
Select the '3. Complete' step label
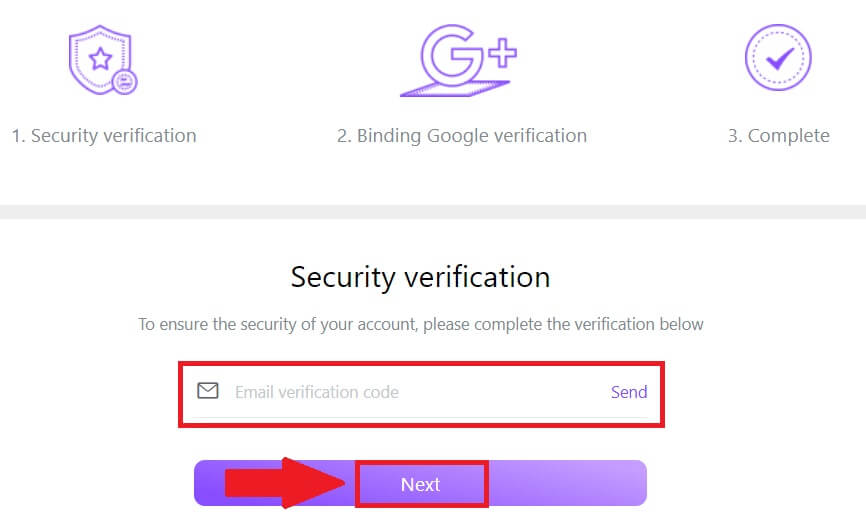[778, 136]
